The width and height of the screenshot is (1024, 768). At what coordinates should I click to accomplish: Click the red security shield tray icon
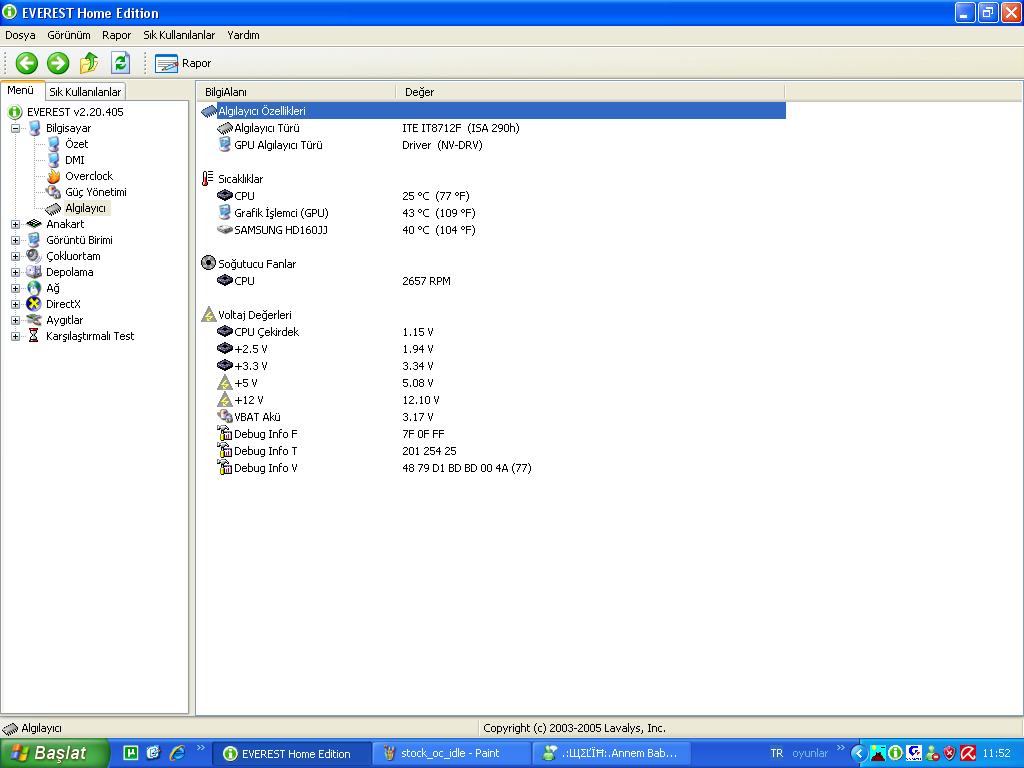[950, 753]
